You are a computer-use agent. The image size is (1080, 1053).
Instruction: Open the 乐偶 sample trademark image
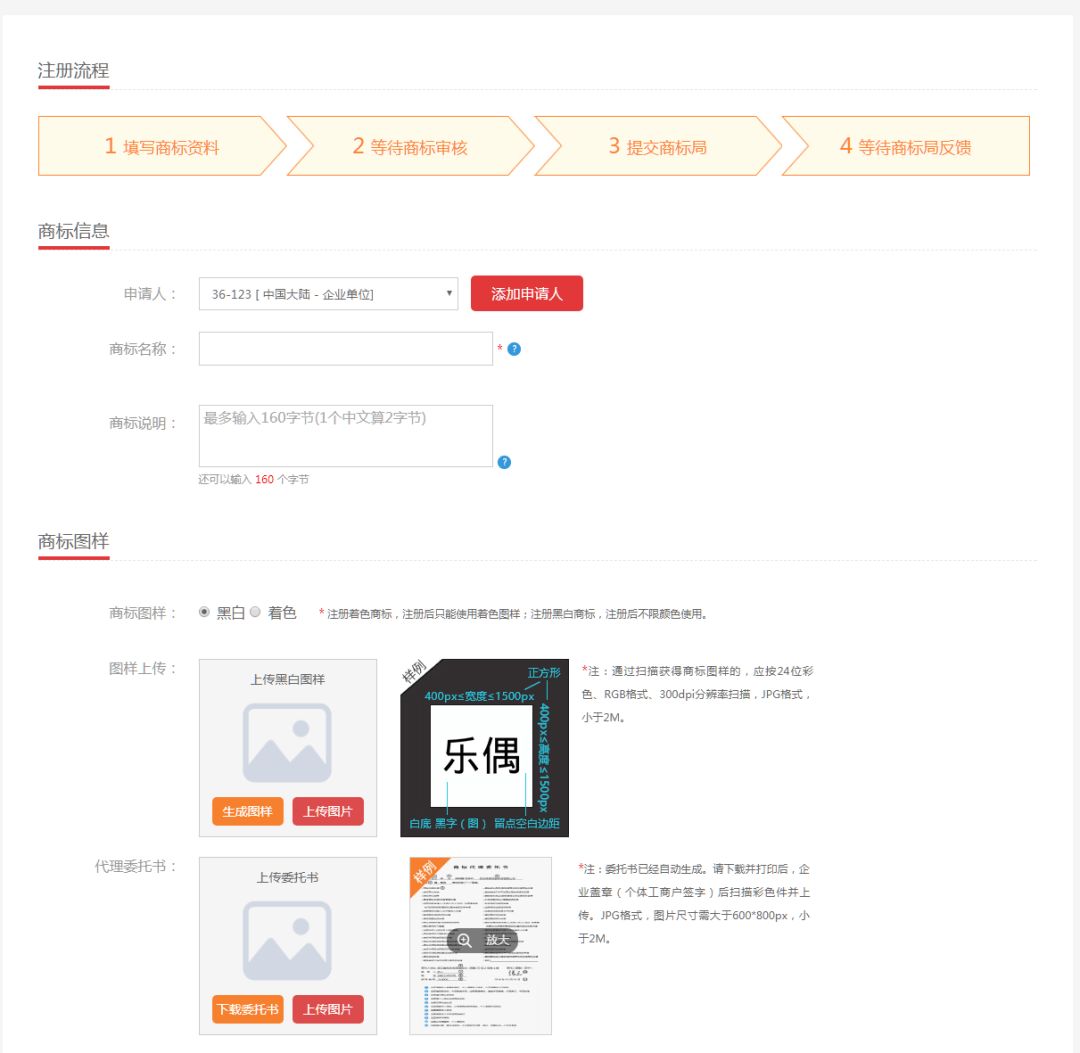point(484,748)
